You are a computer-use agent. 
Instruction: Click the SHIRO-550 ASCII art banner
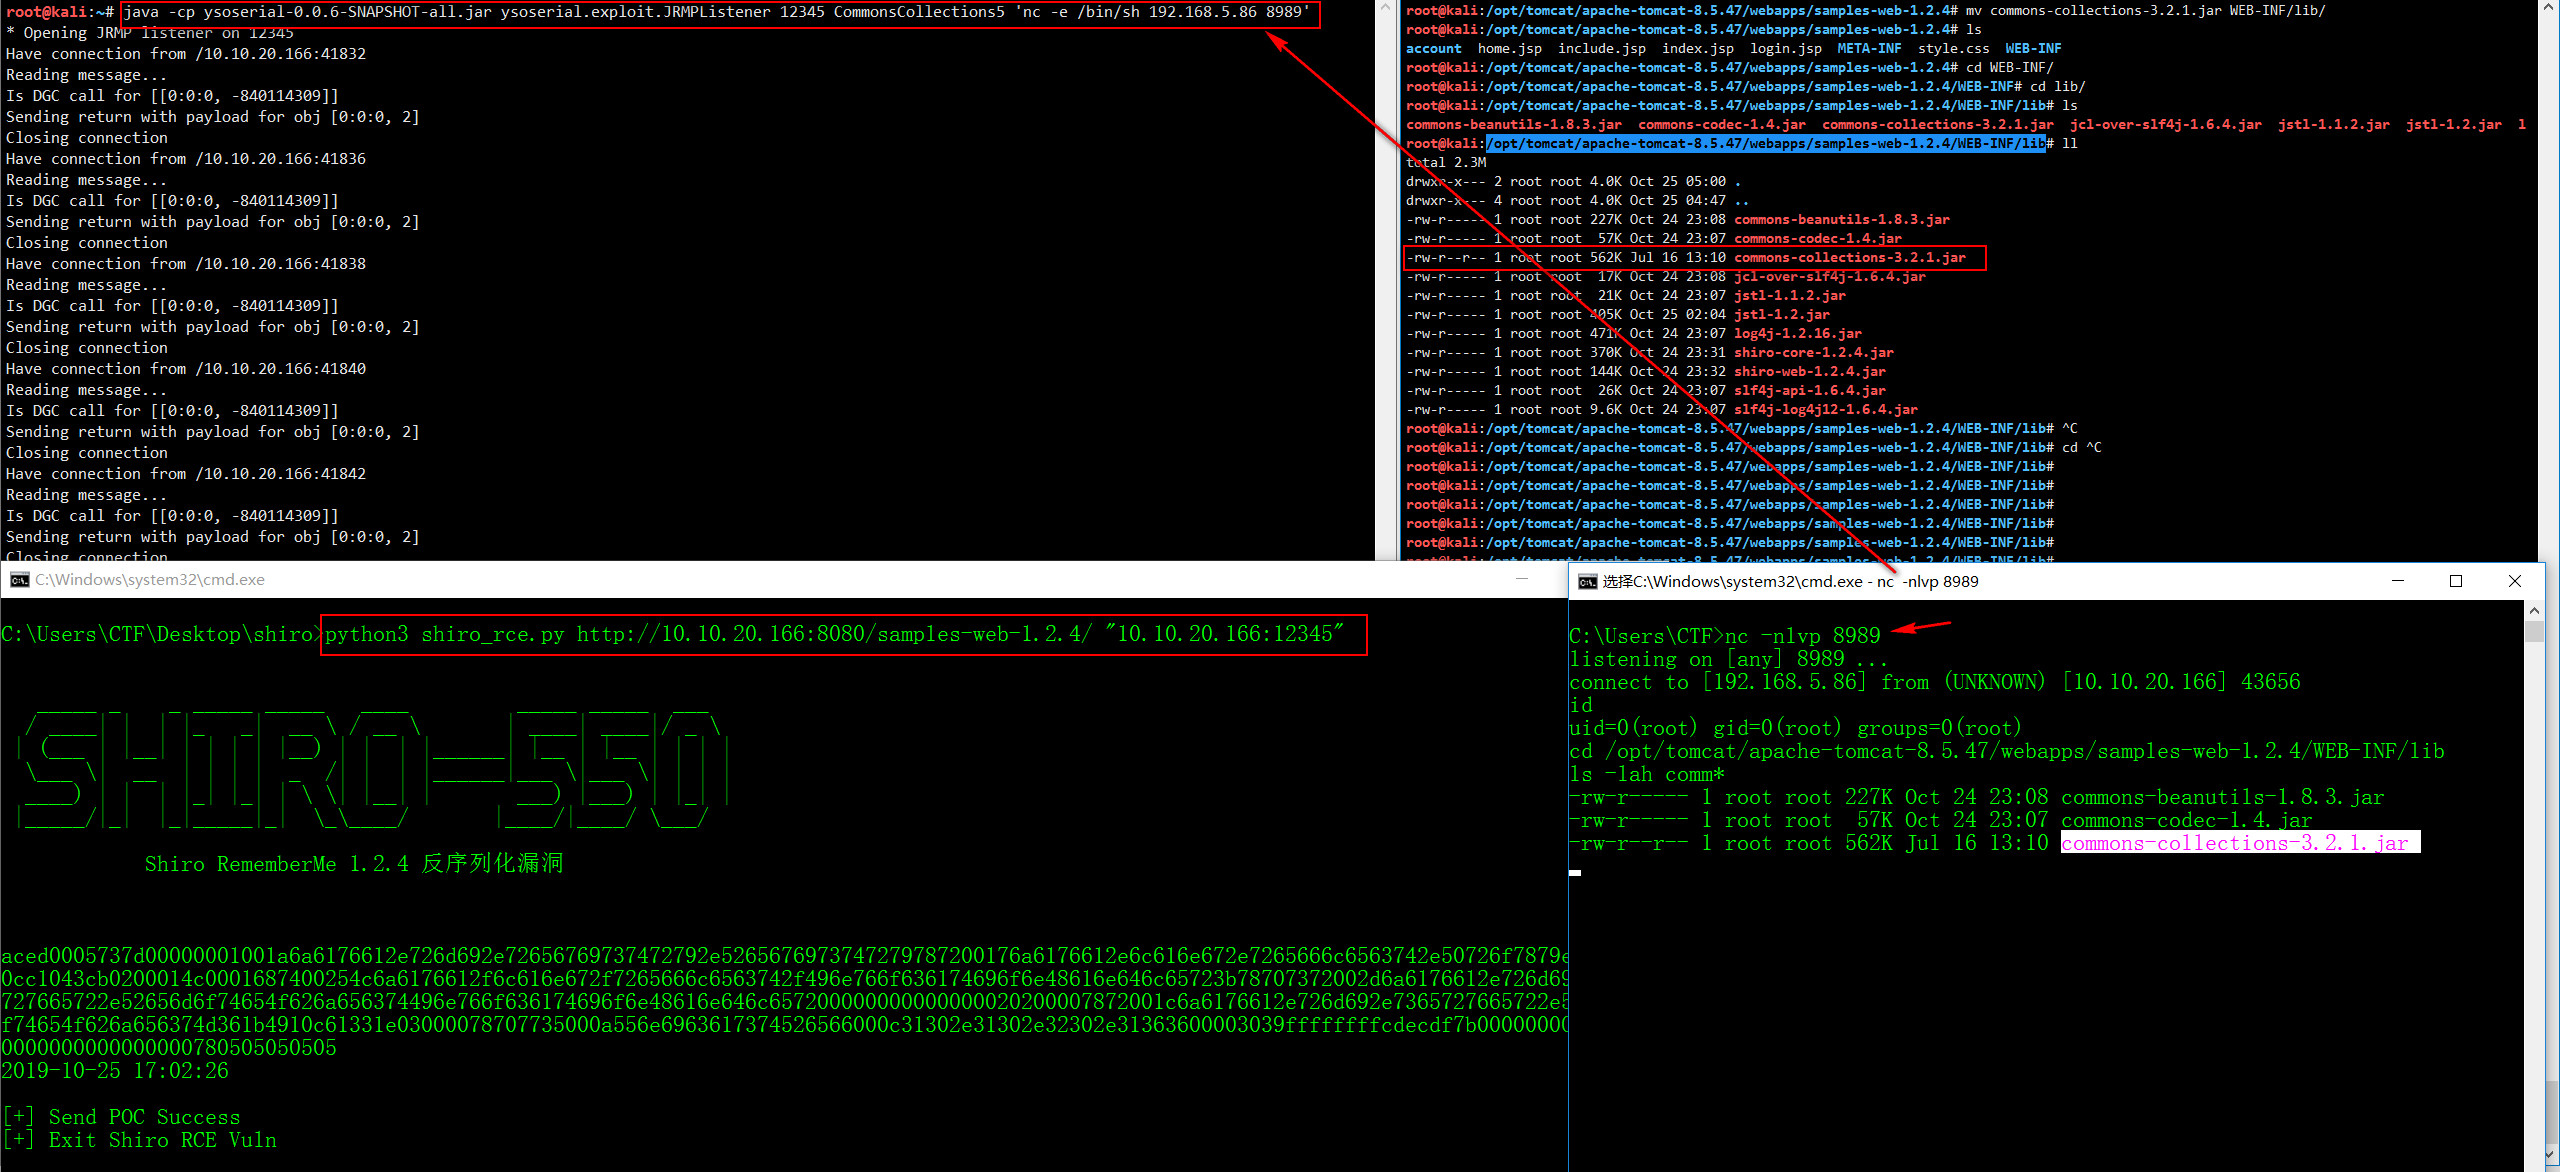point(374,770)
